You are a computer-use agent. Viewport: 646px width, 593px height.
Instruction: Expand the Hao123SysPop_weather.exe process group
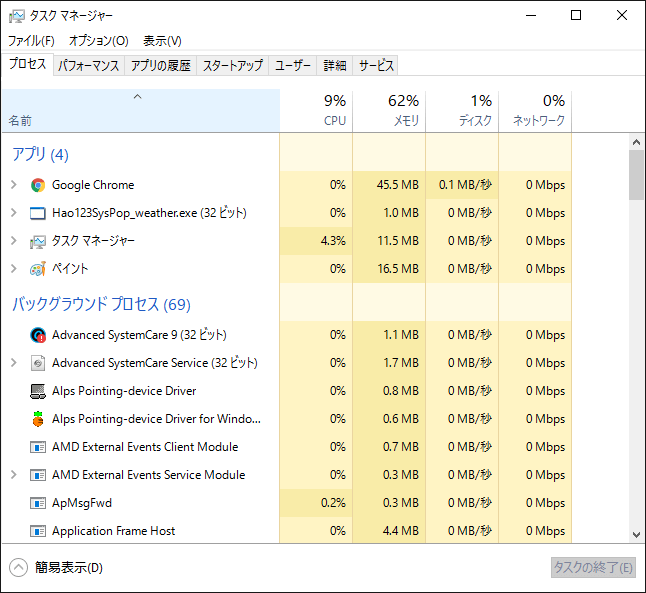(14, 213)
